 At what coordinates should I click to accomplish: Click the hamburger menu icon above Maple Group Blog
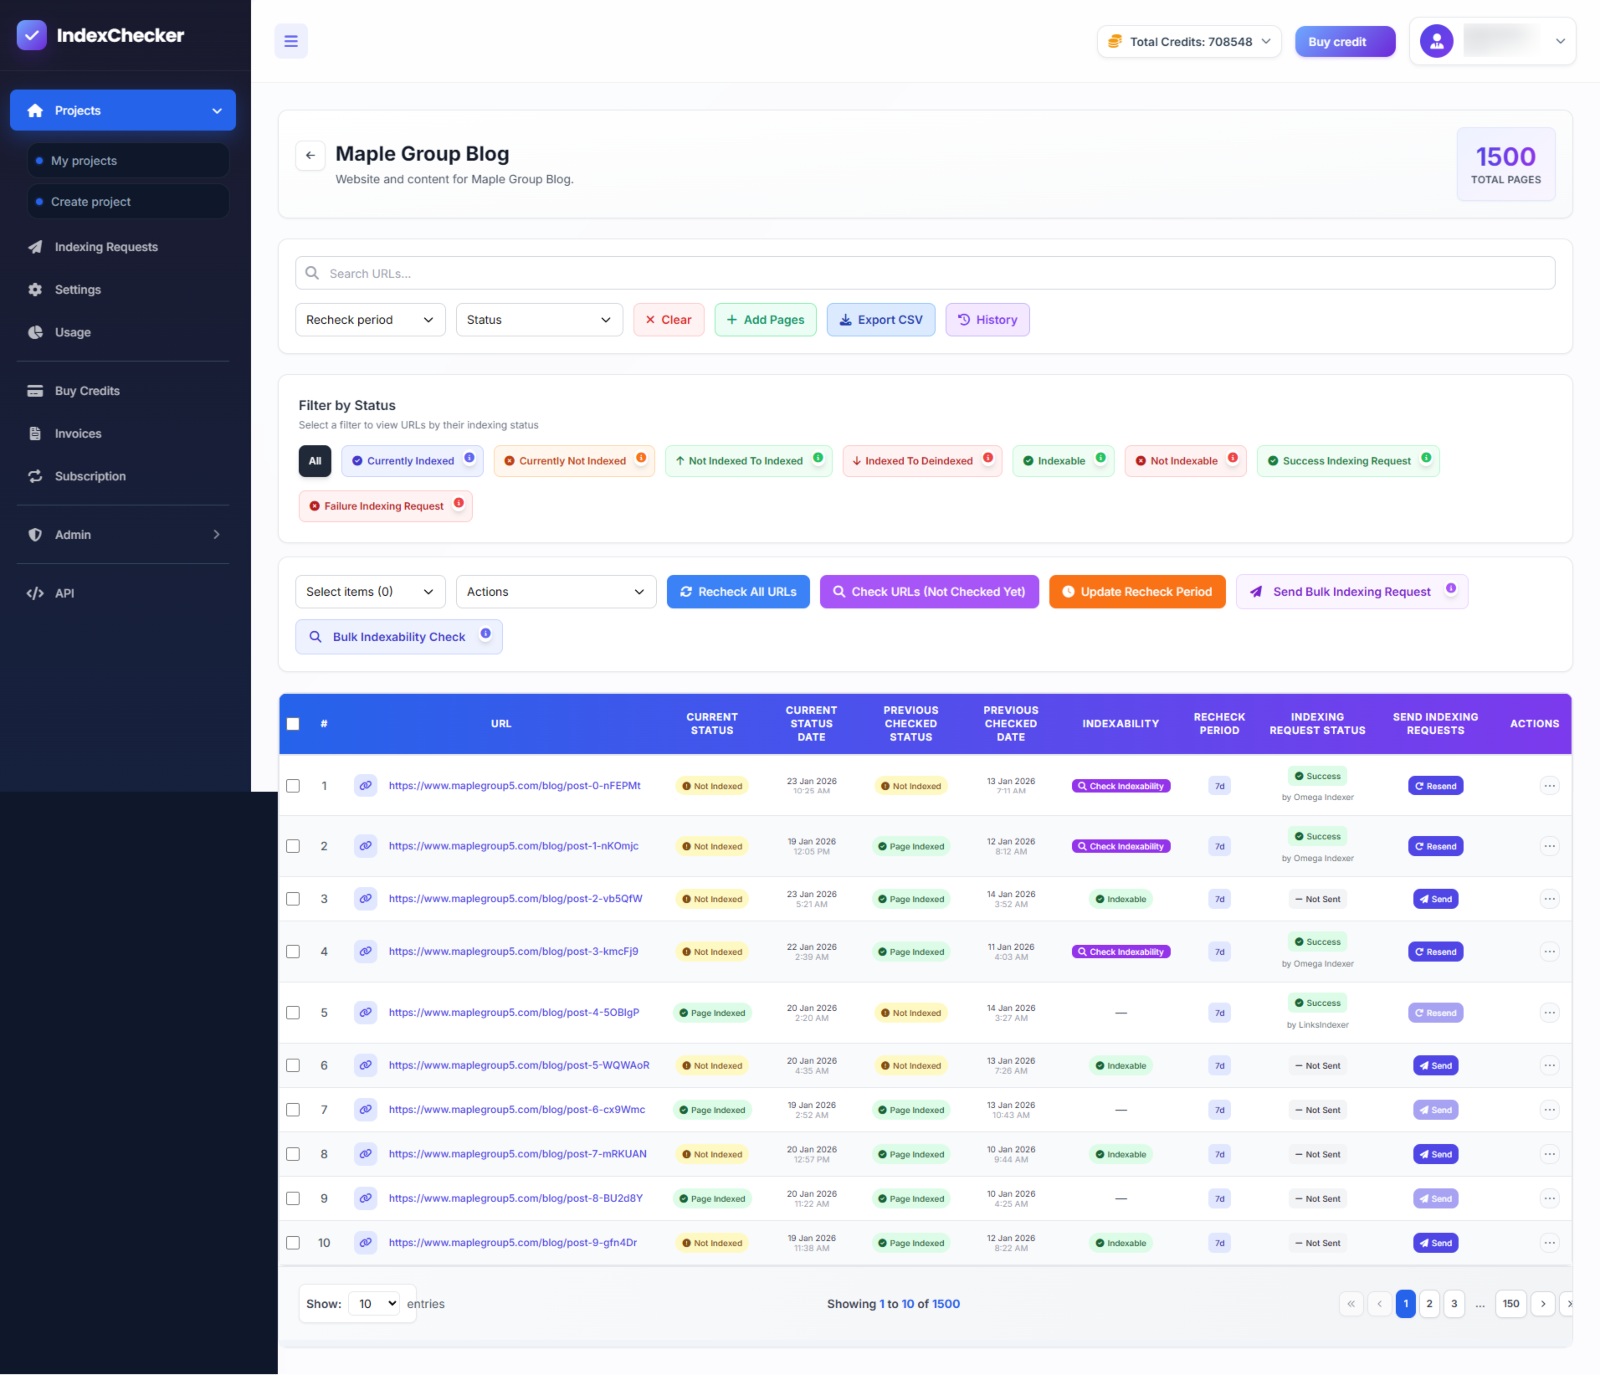point(291,41)
